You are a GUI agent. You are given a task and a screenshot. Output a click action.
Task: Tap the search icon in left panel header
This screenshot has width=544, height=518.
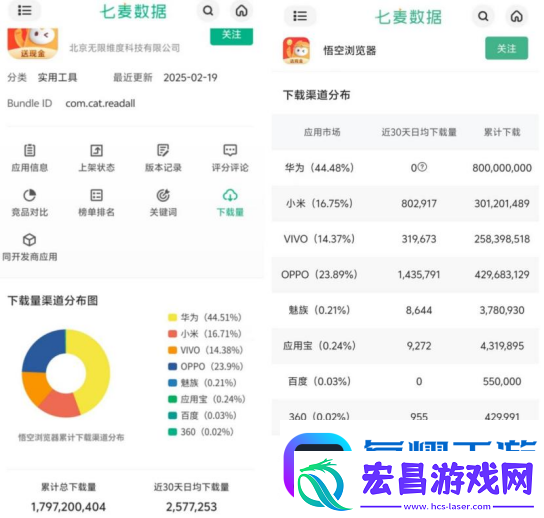(208, 11)
